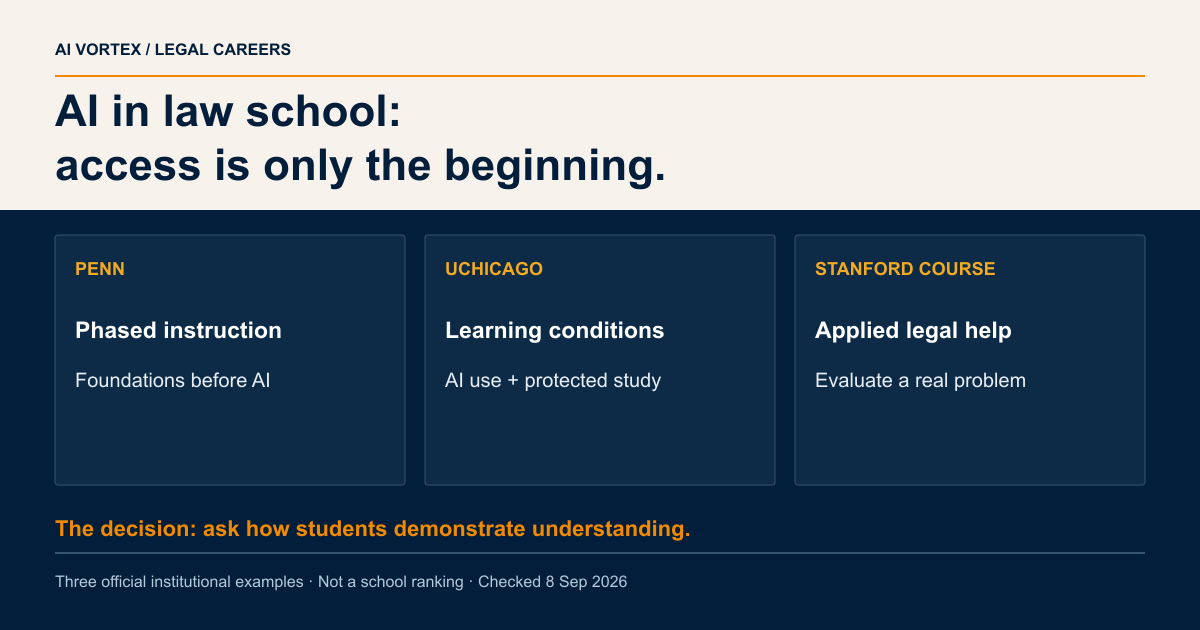Click the 'STANFORD COURSE' card label

coord(905,269)
